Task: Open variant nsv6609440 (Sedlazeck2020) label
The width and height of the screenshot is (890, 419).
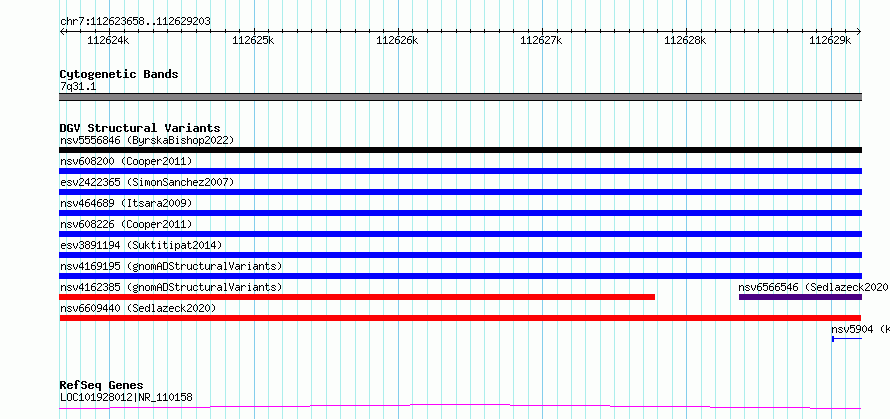Action: pyautogui.click(x=138, y=308)
